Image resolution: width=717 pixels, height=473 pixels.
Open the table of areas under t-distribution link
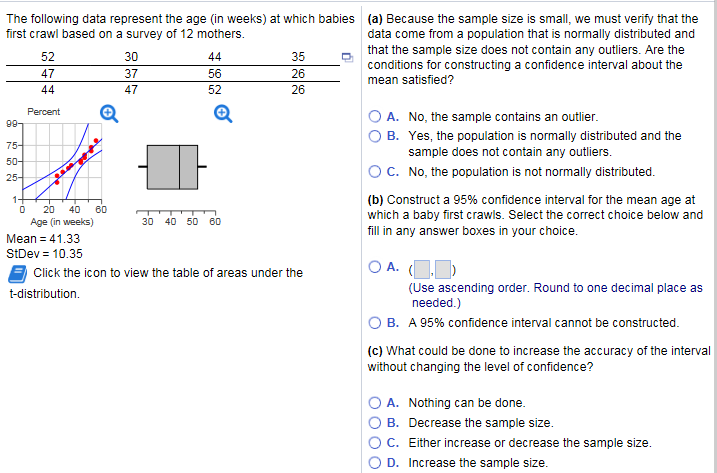click(168, 273)
